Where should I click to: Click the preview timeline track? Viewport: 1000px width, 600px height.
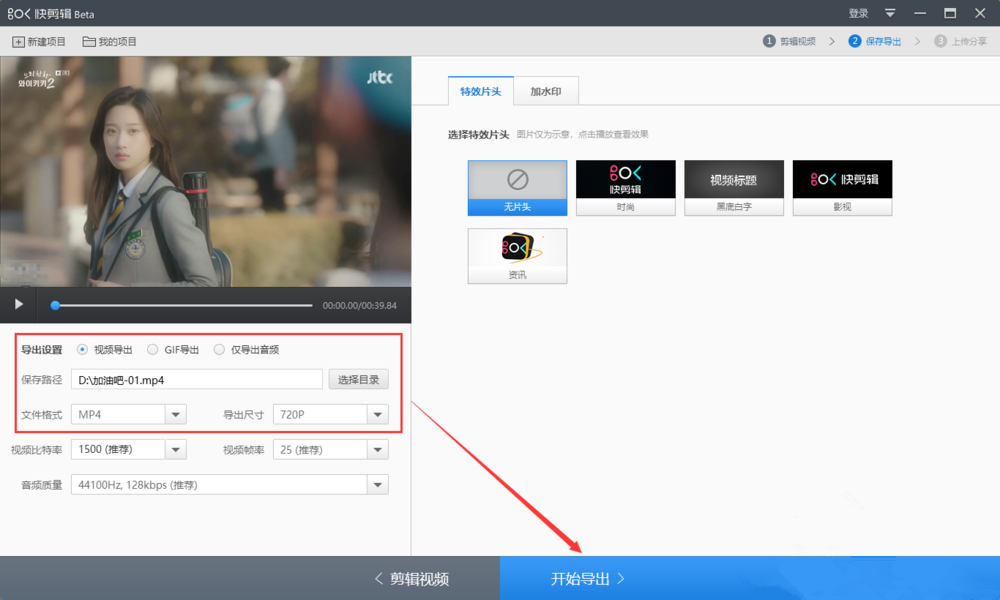(184, 305)
